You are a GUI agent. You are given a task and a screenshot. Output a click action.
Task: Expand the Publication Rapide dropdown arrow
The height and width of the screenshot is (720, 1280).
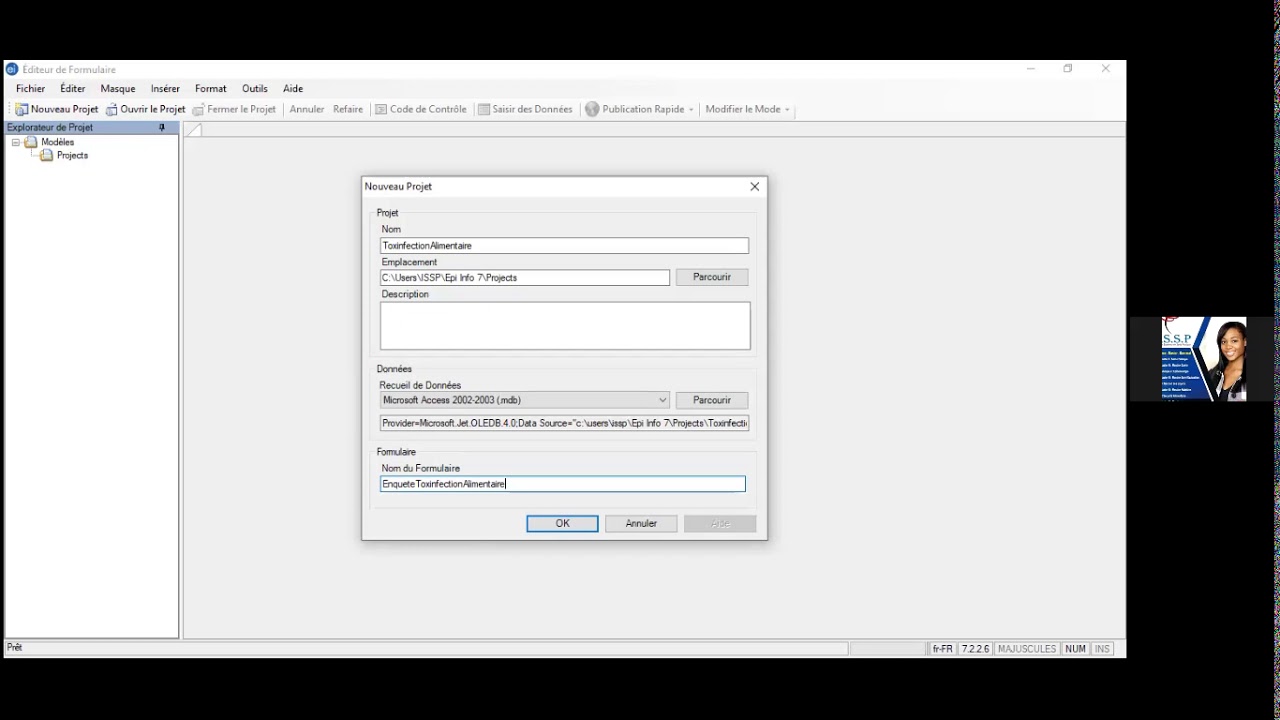tap(691, 110)
